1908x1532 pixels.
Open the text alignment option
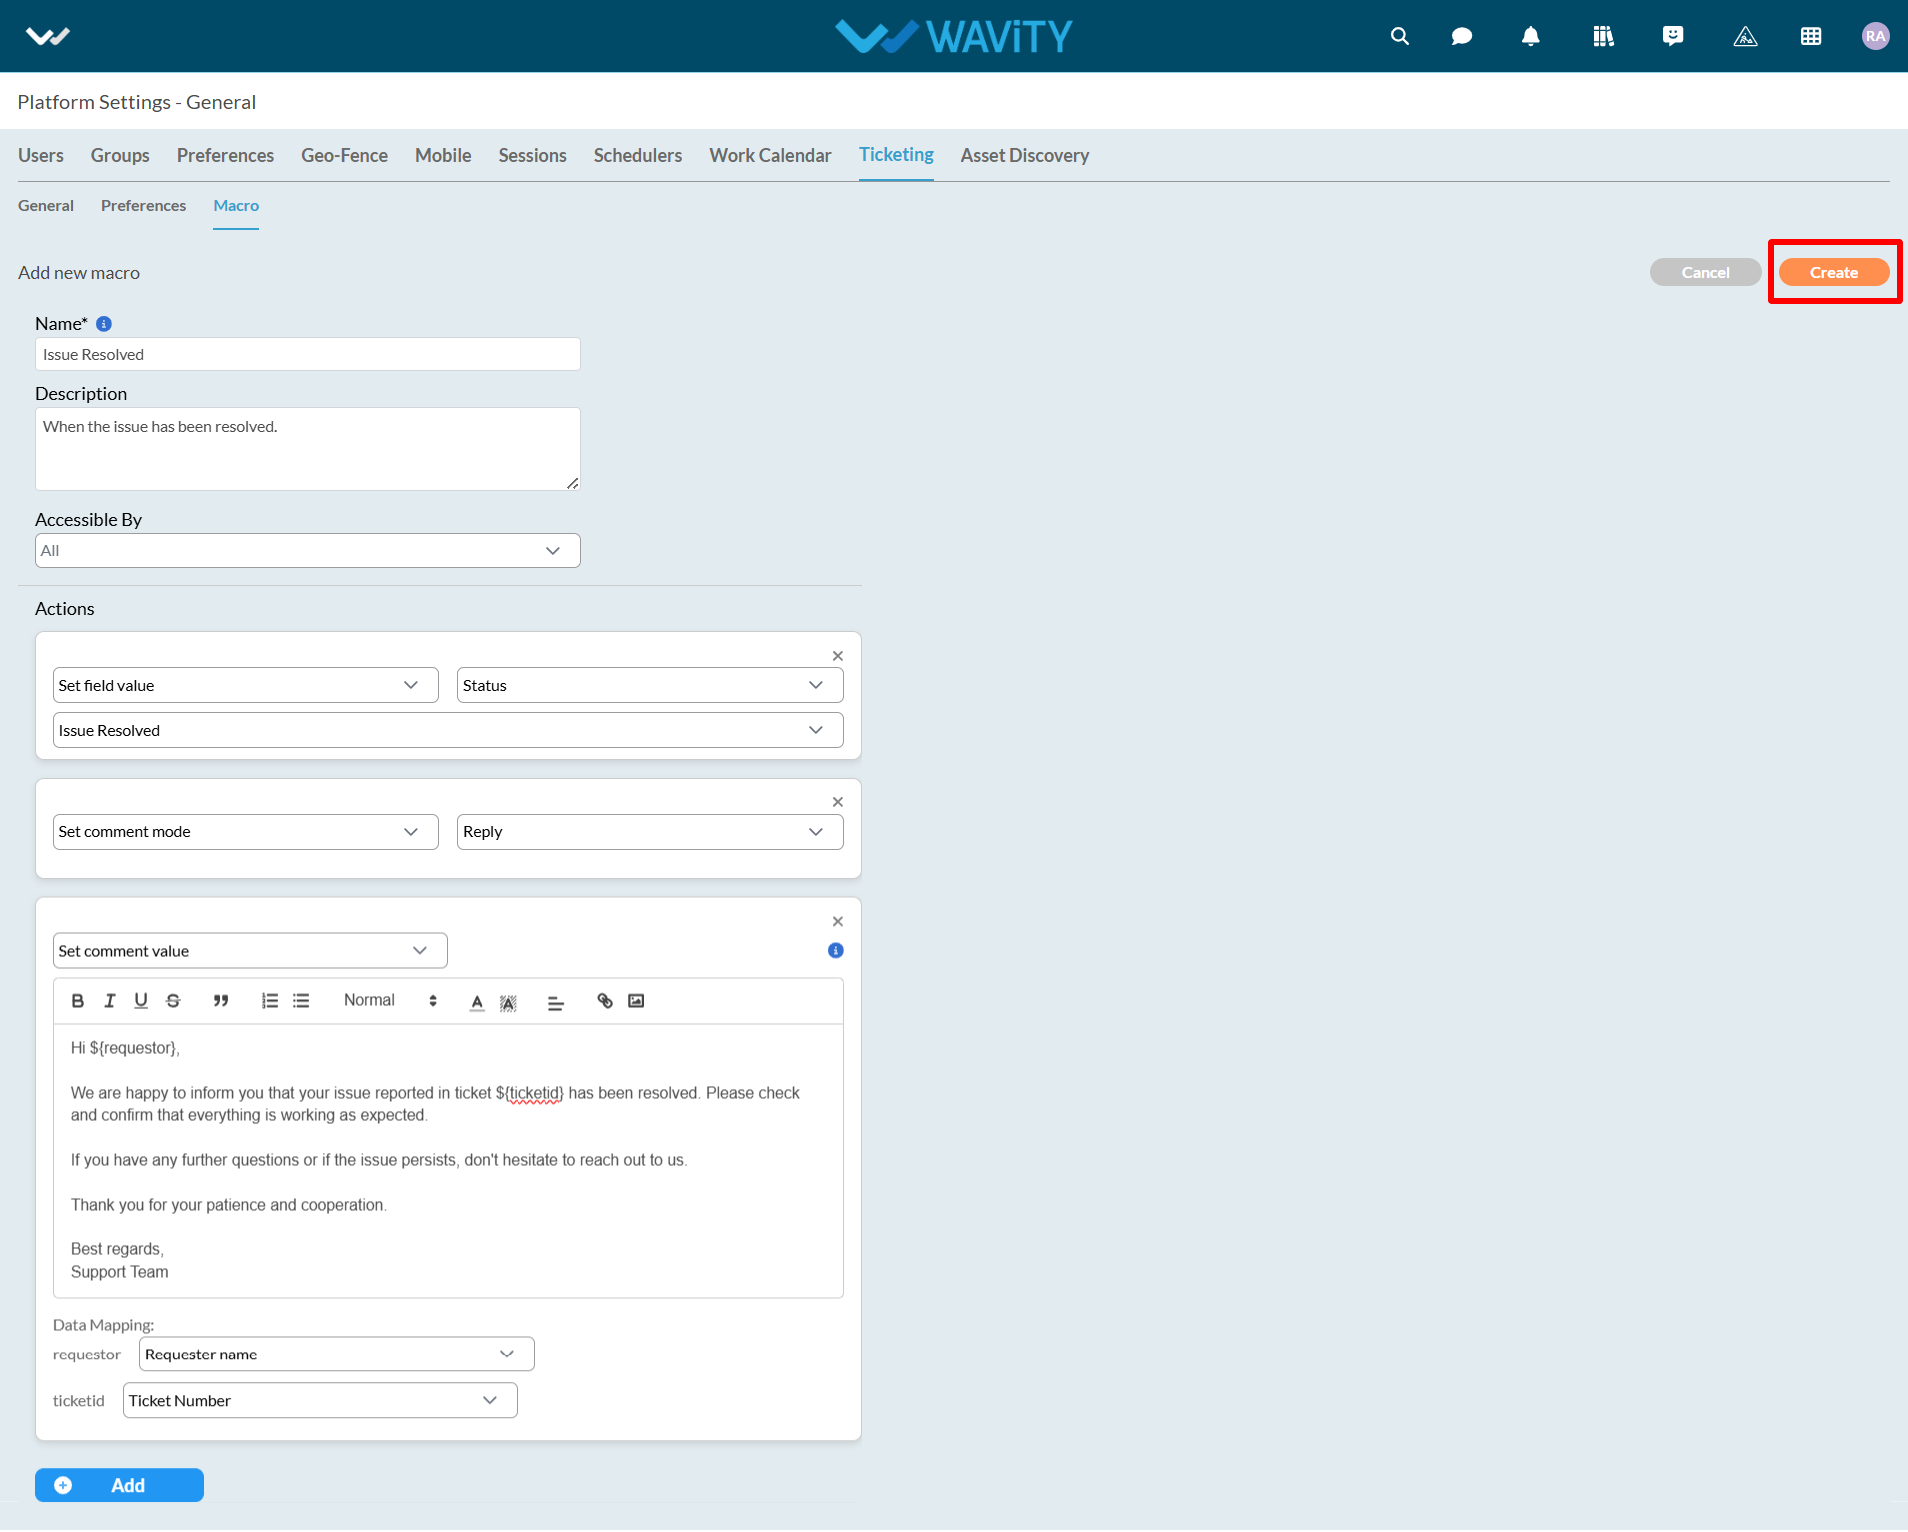556,1002
